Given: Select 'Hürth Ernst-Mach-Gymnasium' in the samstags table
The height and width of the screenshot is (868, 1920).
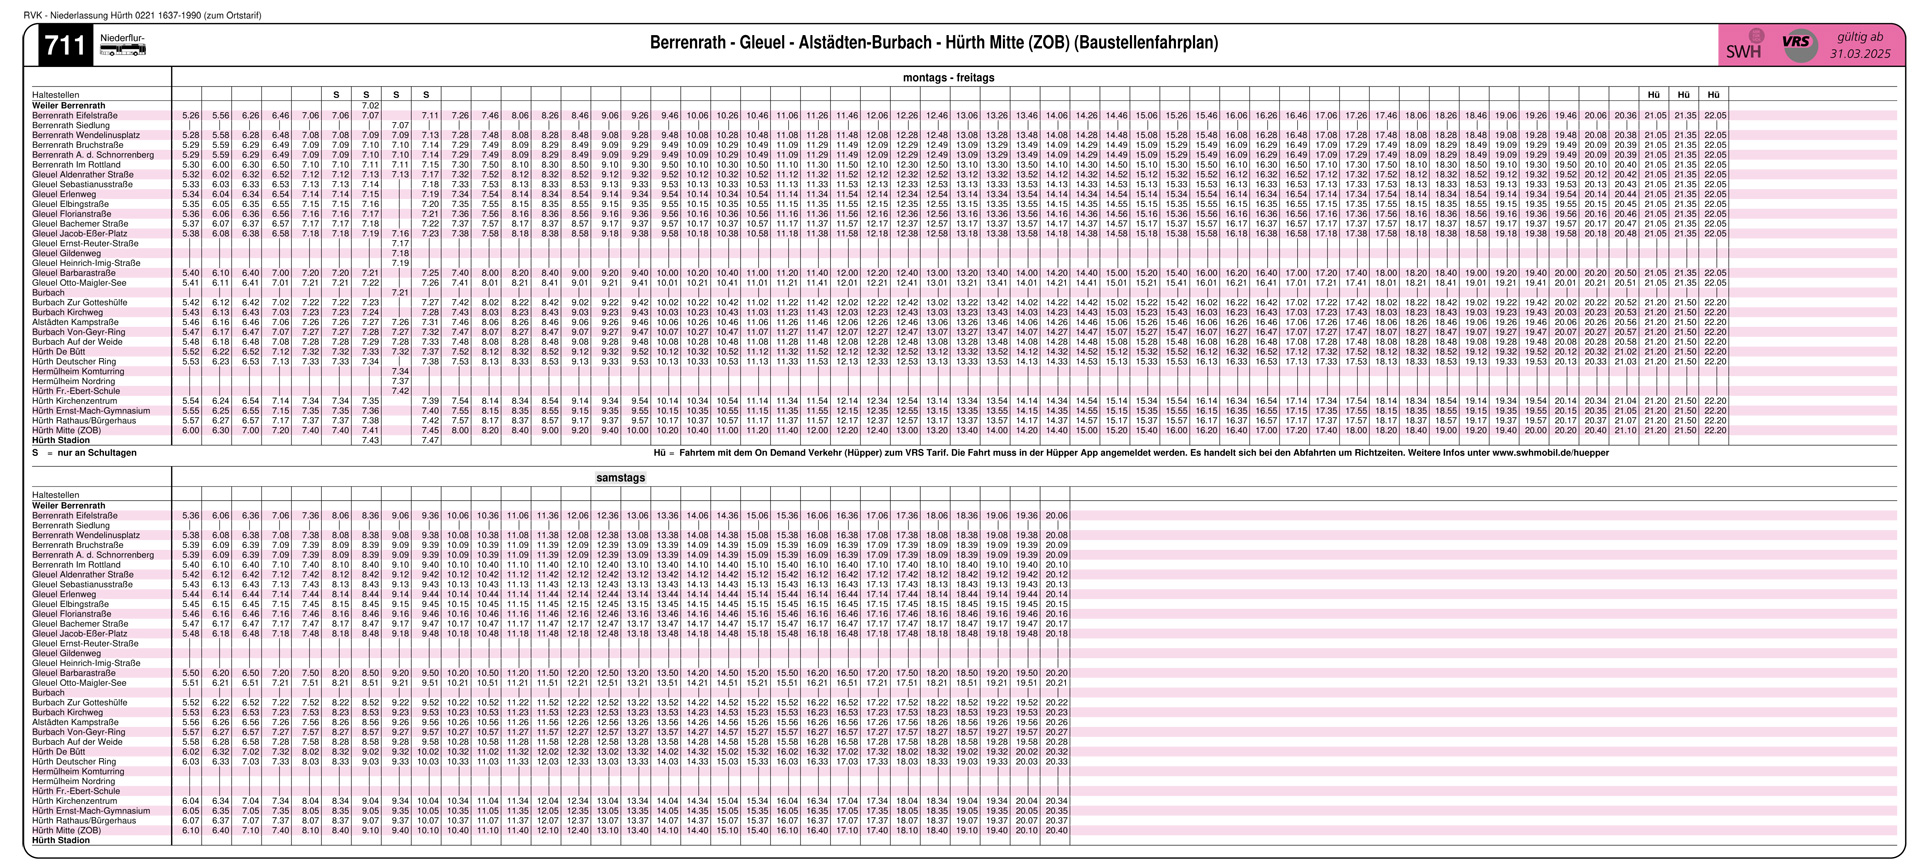Looking at the screenshot, I should [x=90, y=811].
